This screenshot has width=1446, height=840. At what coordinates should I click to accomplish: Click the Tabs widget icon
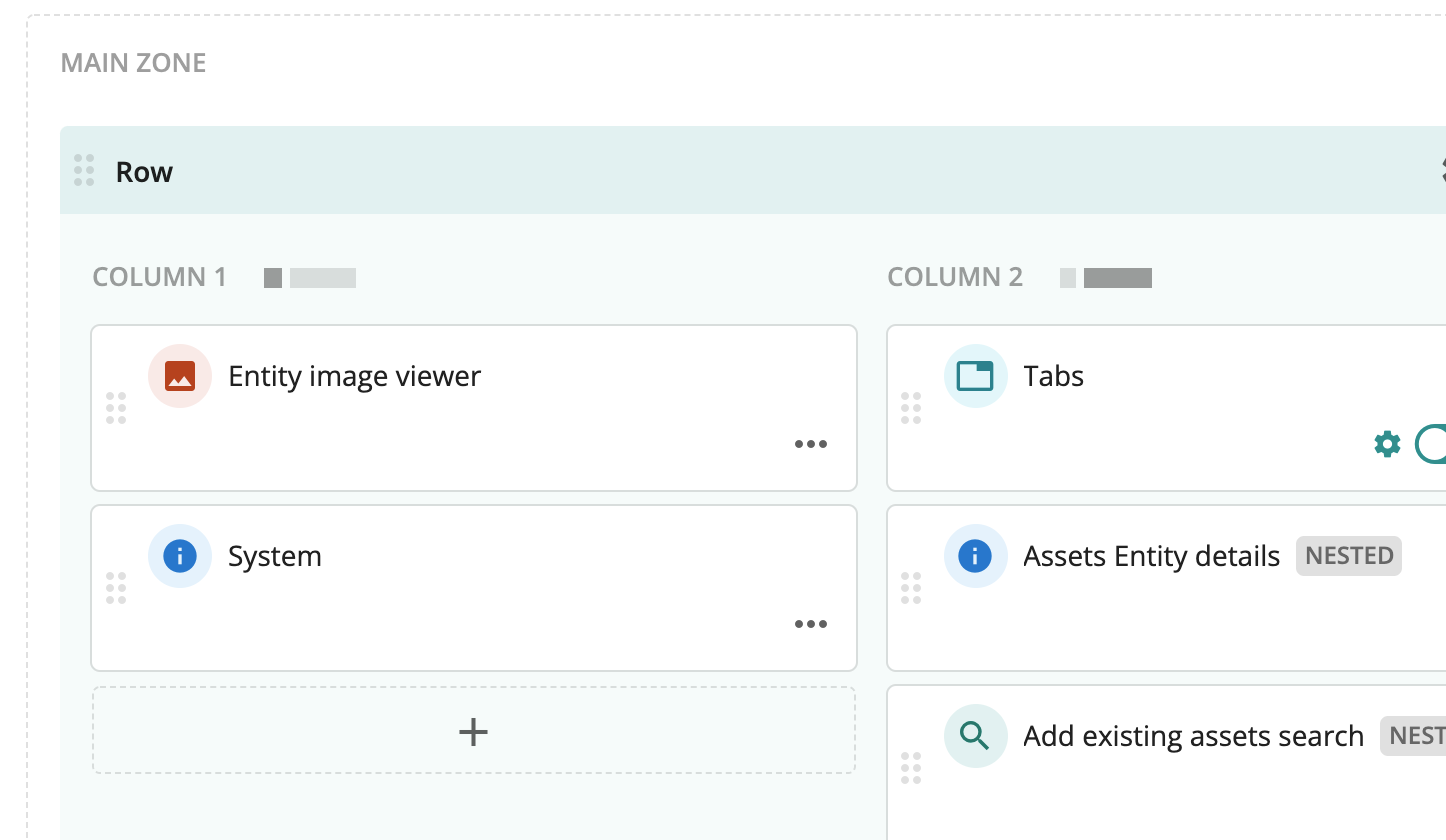coord(975,376)
